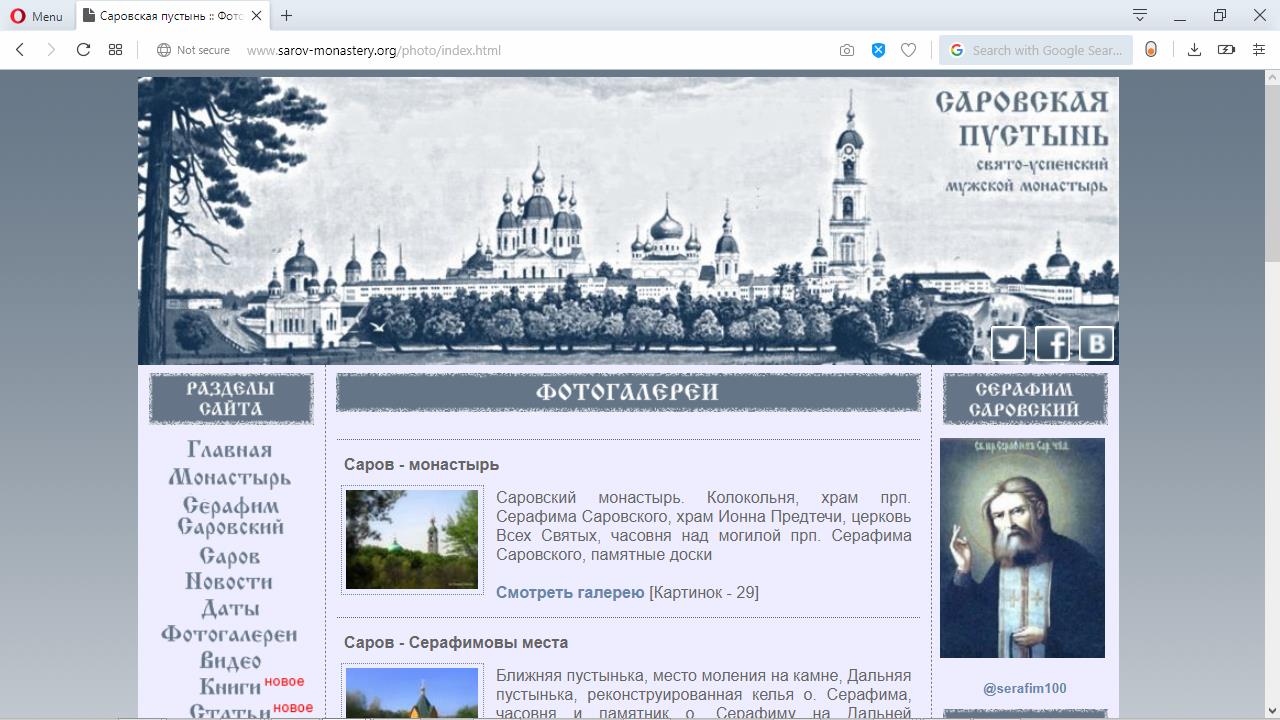Restore down the Opera window
Screen dimensions: 1280x720
point(1220,15)
